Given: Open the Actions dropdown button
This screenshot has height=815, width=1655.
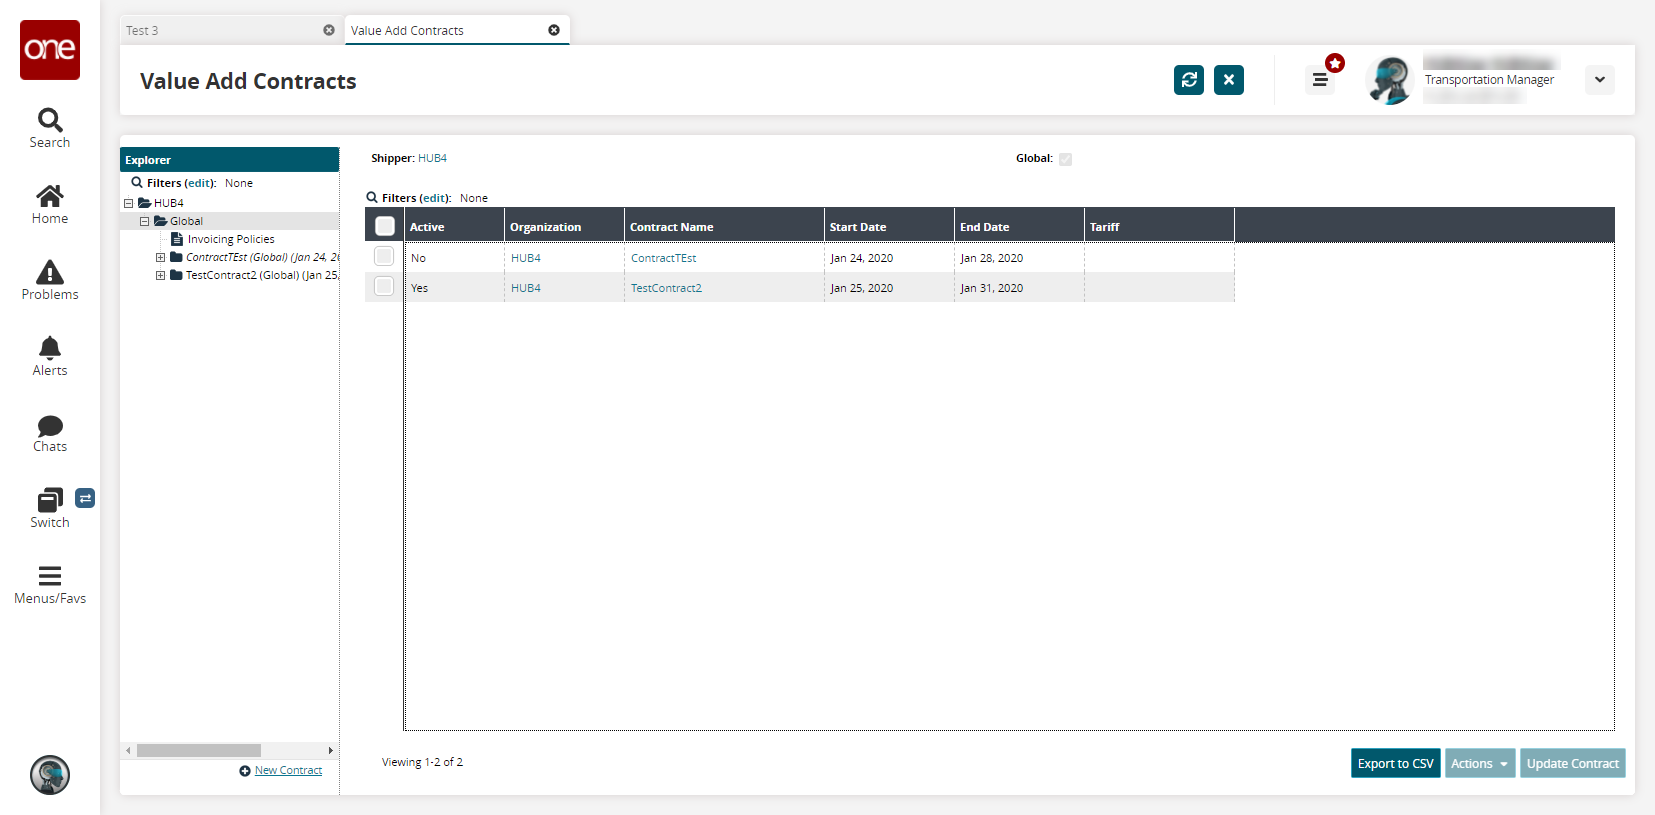Looking at the screenshot, I should tap(1479, 763).
